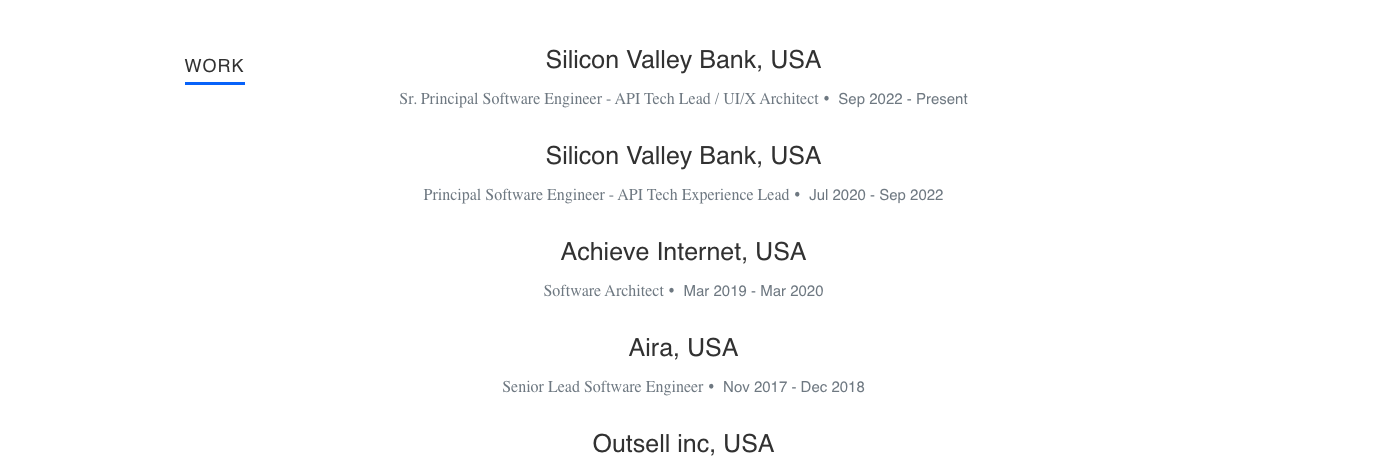Click the Sep 2022 - Present date range

903,99
